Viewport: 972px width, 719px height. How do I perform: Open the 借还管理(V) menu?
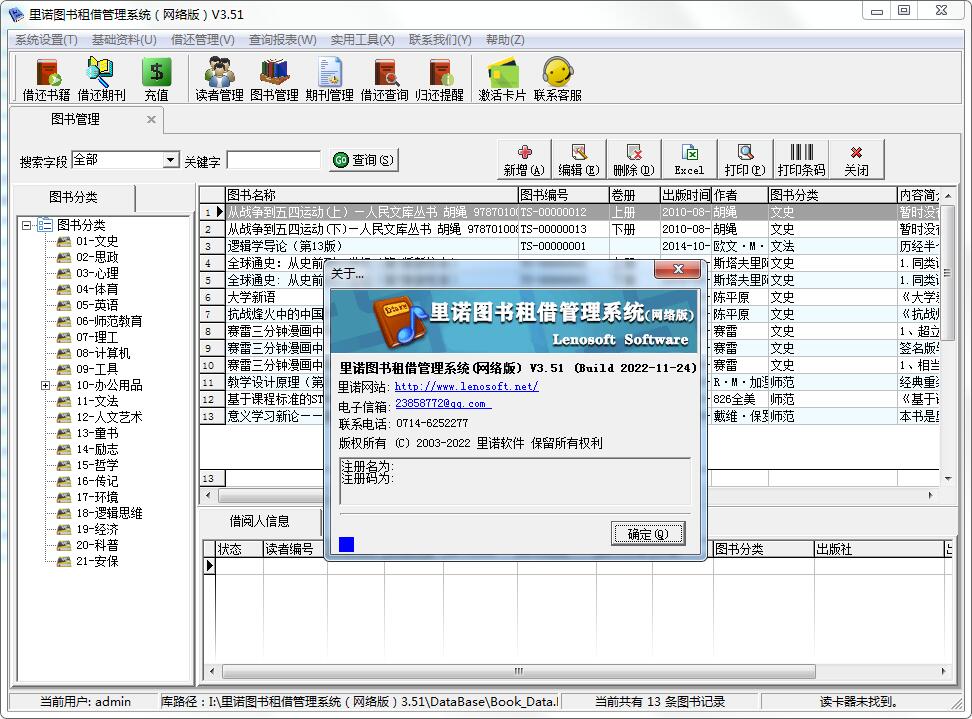[x=203, y=40]
